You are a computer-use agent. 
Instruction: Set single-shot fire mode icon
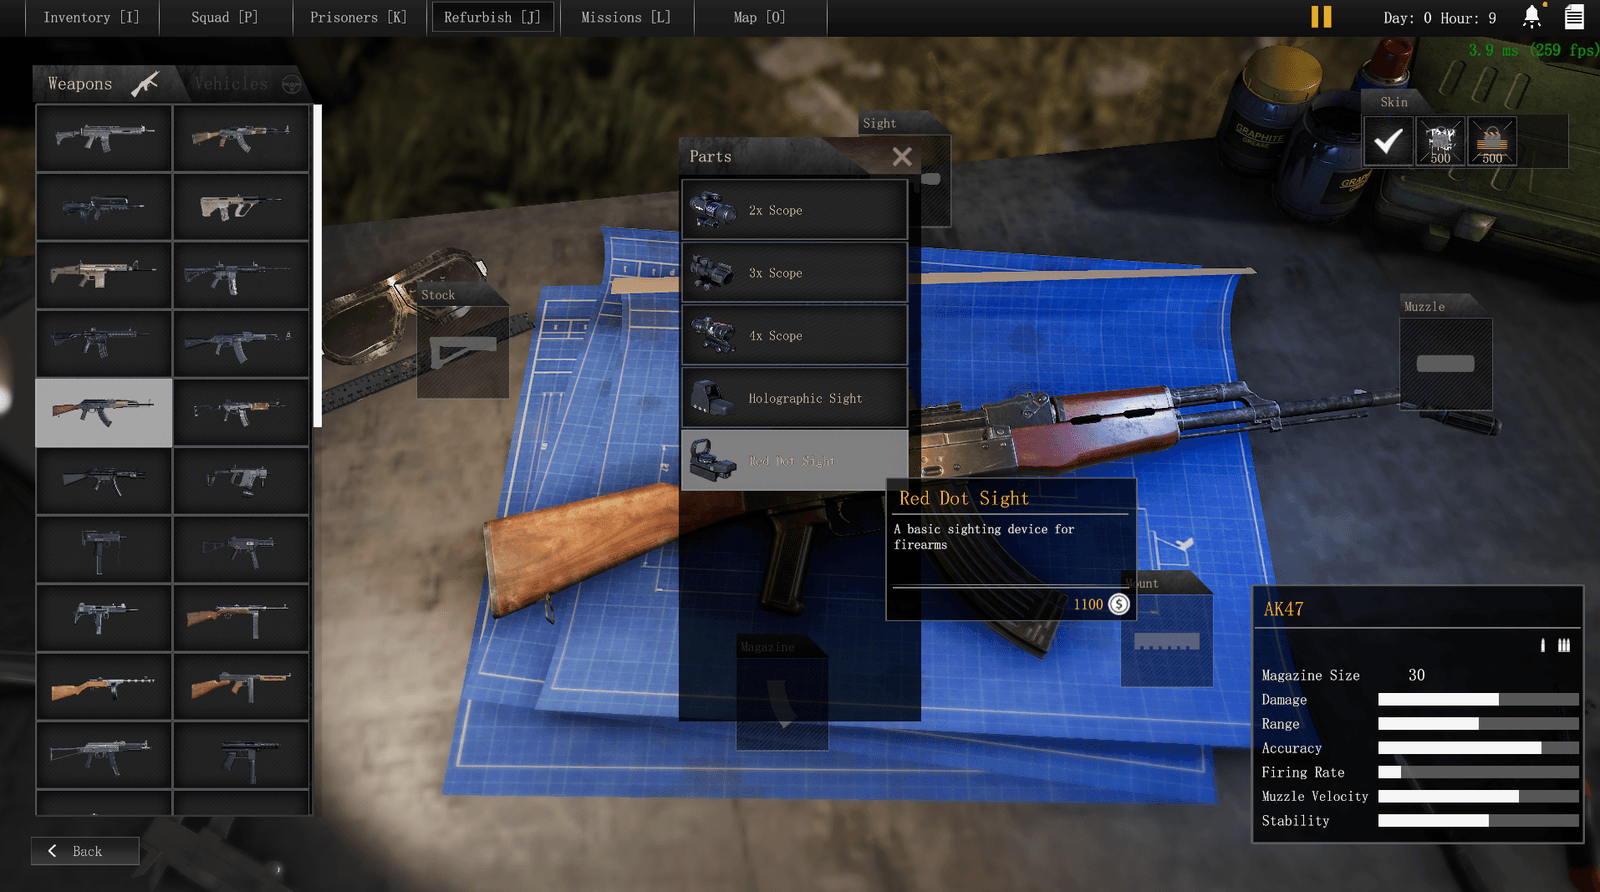pos(1543,645)
